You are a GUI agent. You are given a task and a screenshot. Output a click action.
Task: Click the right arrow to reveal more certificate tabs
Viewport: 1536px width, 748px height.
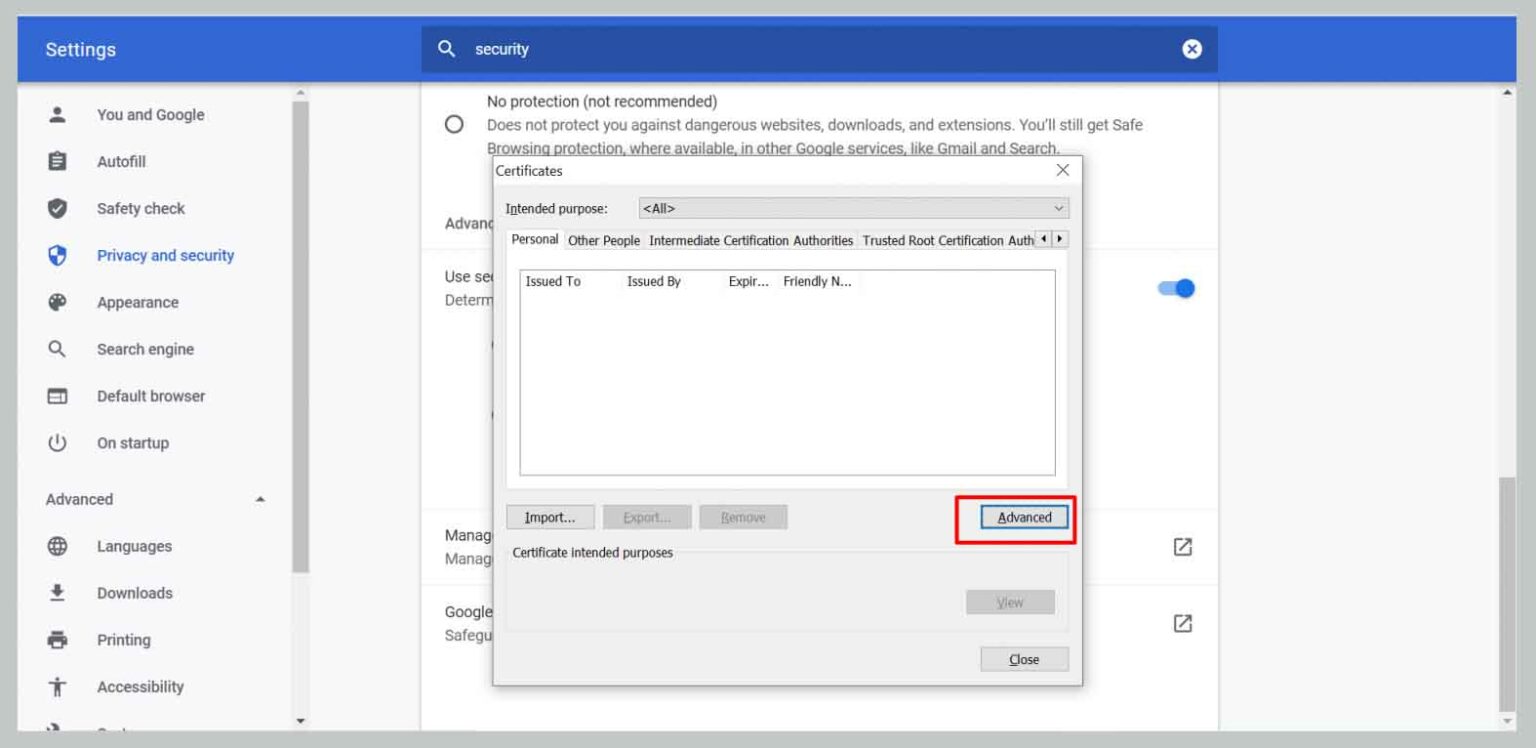pyautogui.click(x=1058, y=239)
